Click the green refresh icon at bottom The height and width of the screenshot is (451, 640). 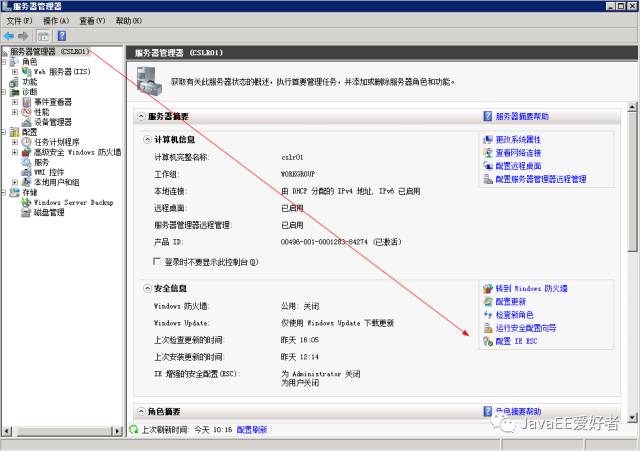pos(133,429)
